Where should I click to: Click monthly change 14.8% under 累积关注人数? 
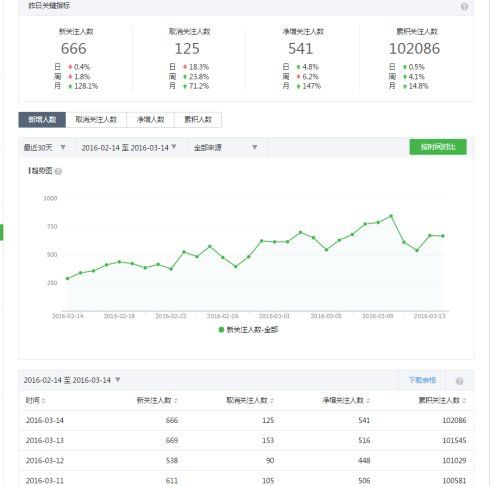[418, 86]
